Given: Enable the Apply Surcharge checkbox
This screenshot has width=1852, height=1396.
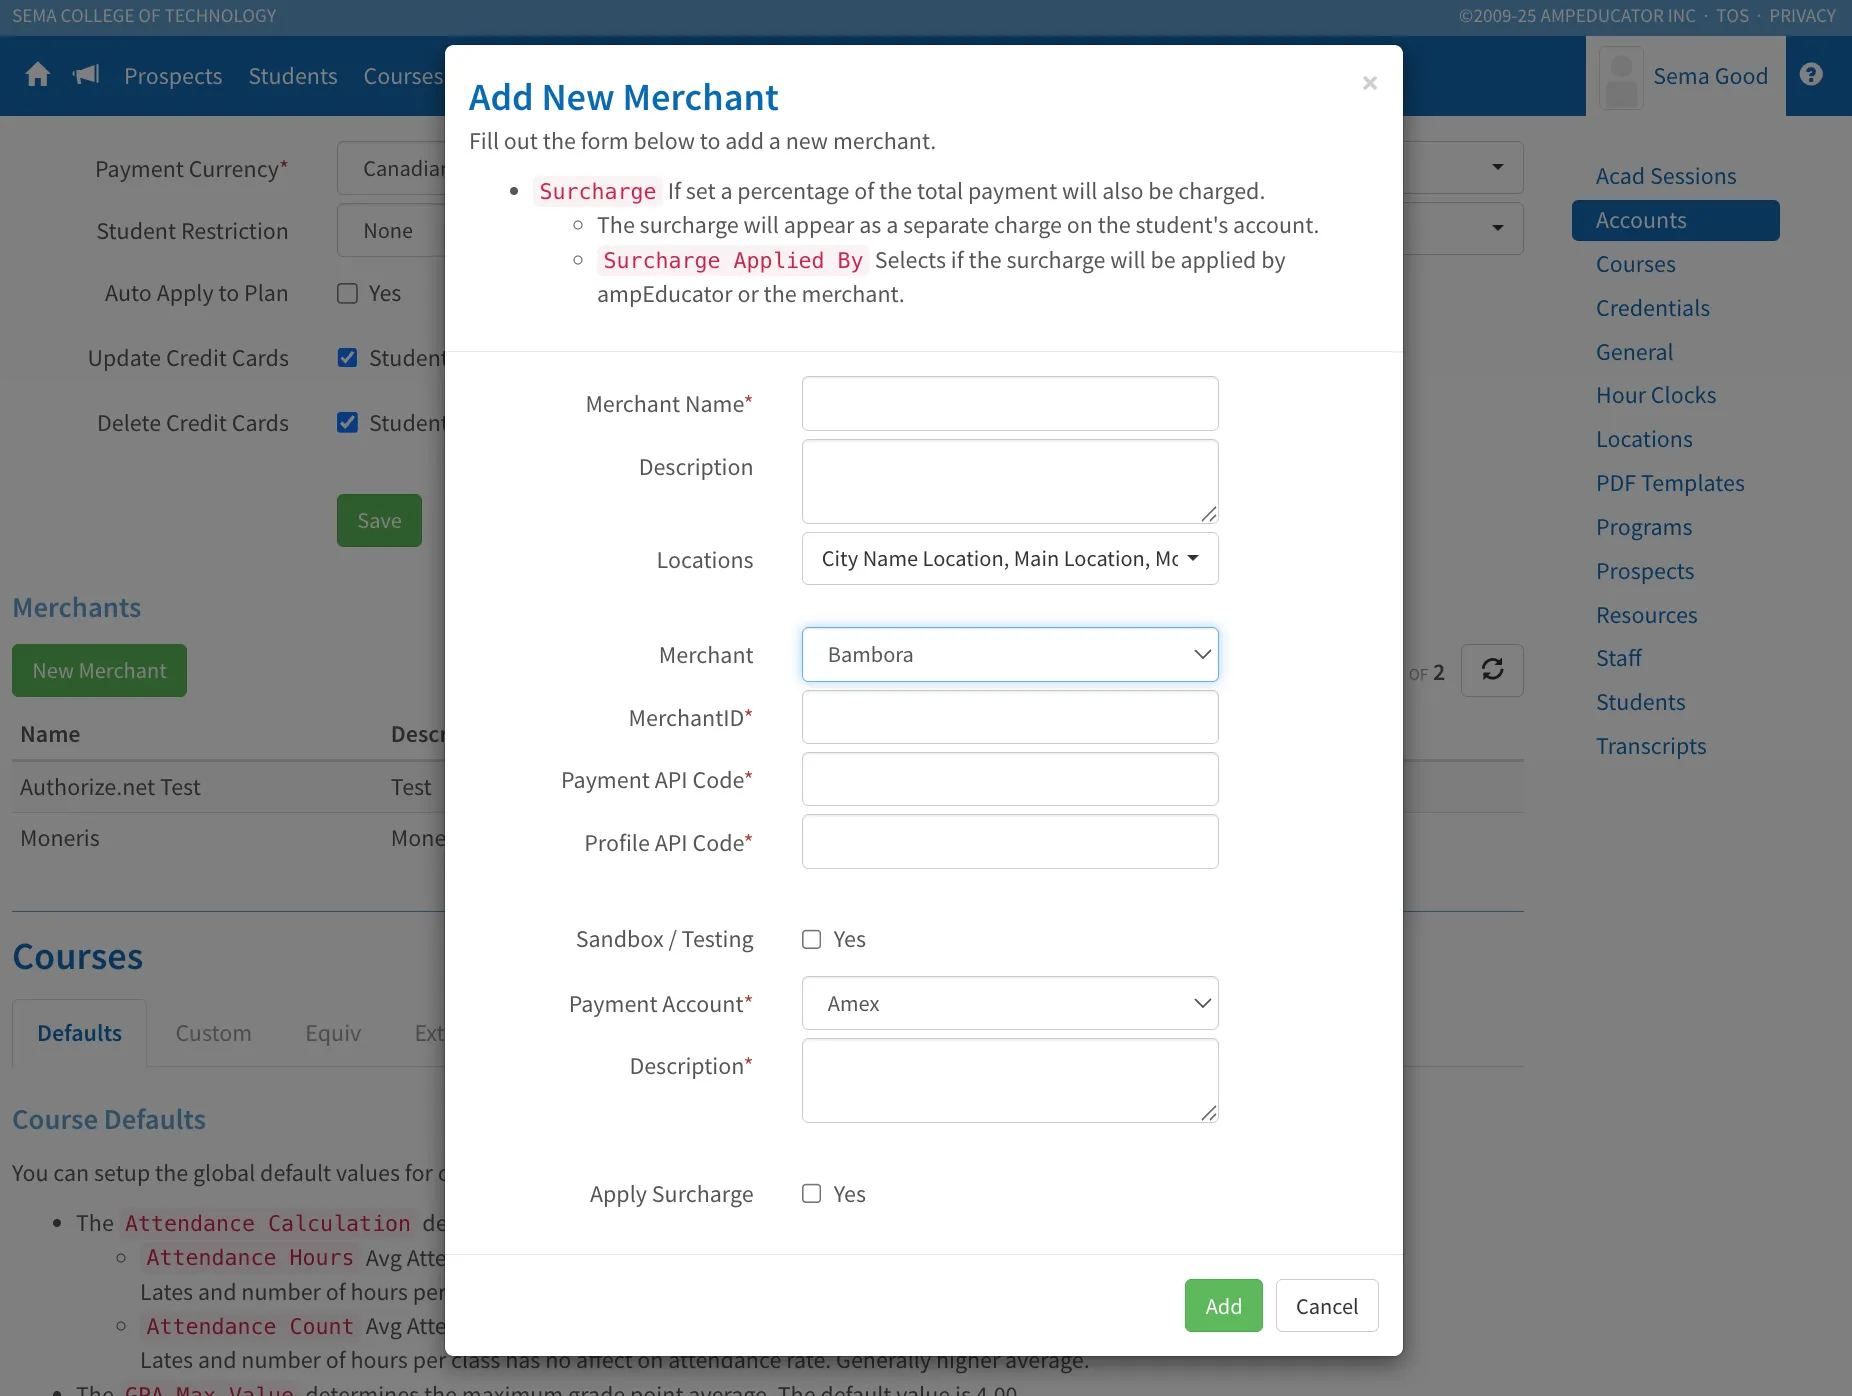Looking at the screenshot, I should (812, 1193).
